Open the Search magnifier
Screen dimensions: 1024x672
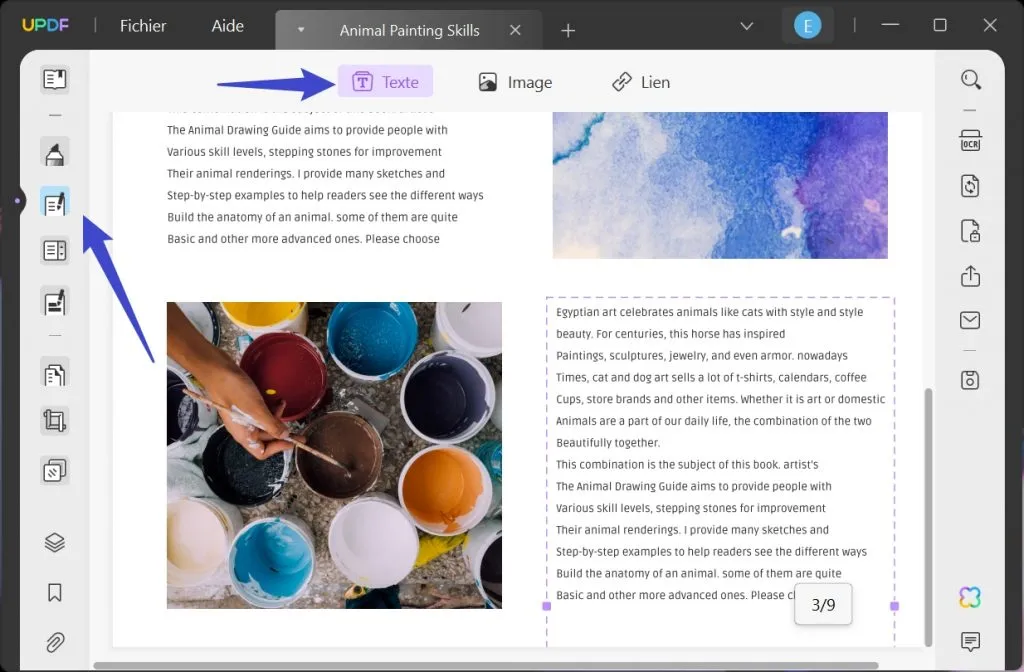pos(970,80)
